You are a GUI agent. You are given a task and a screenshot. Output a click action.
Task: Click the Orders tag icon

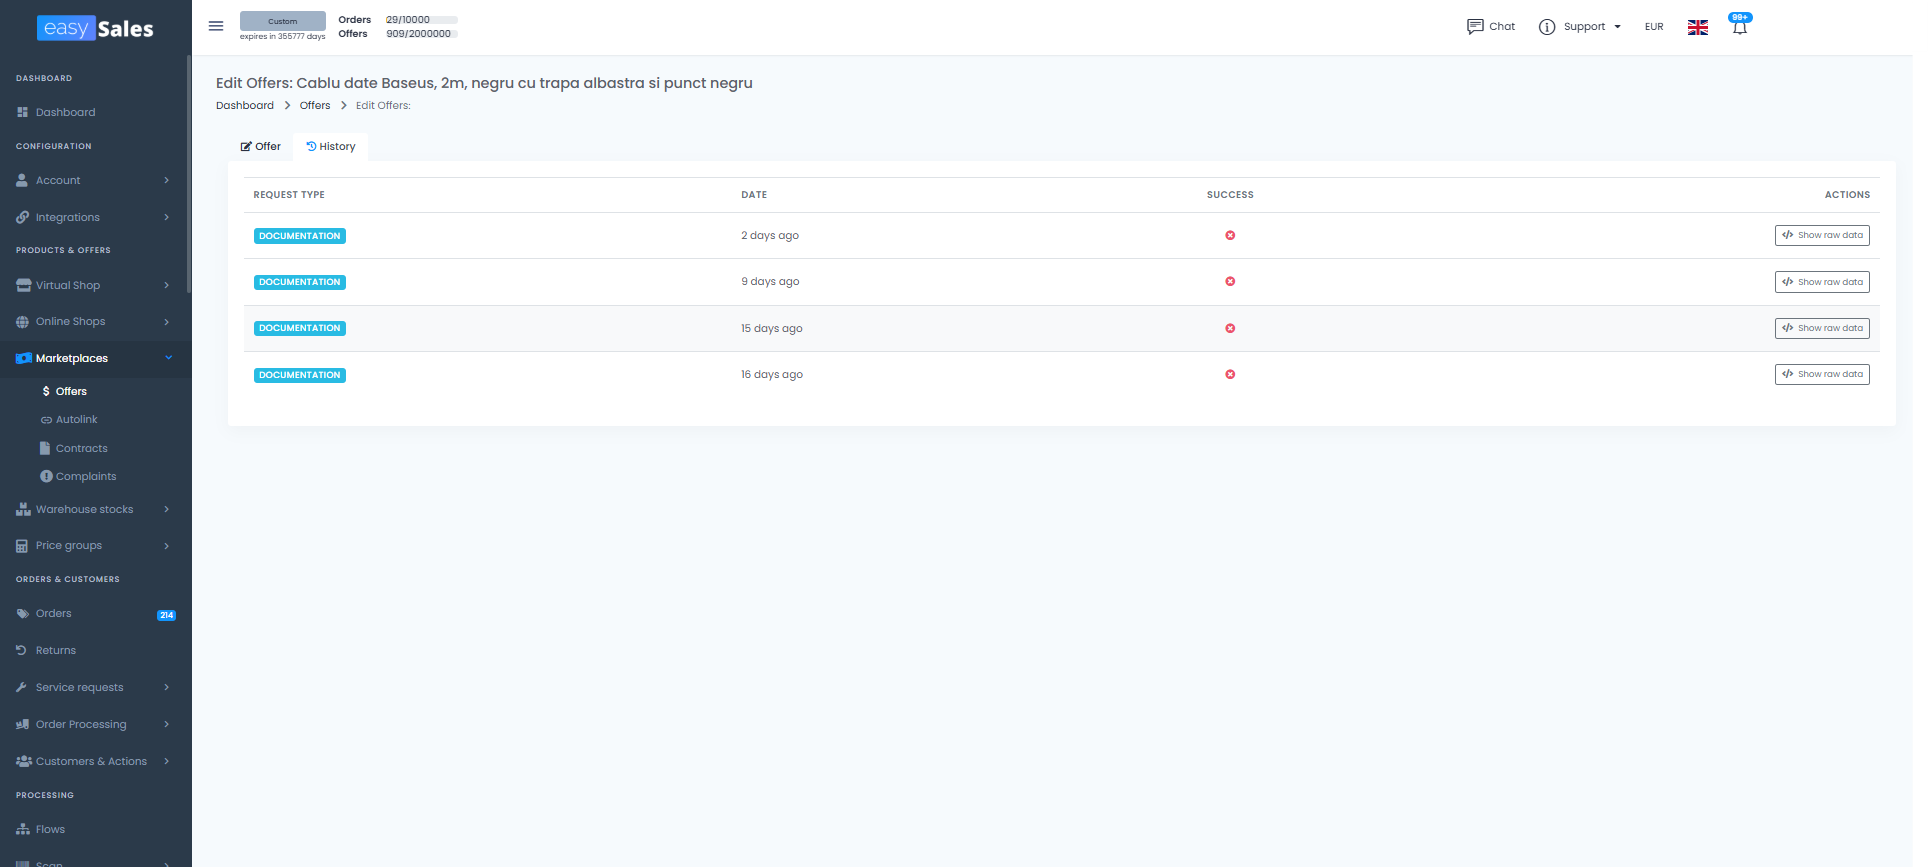click(22, 614)
